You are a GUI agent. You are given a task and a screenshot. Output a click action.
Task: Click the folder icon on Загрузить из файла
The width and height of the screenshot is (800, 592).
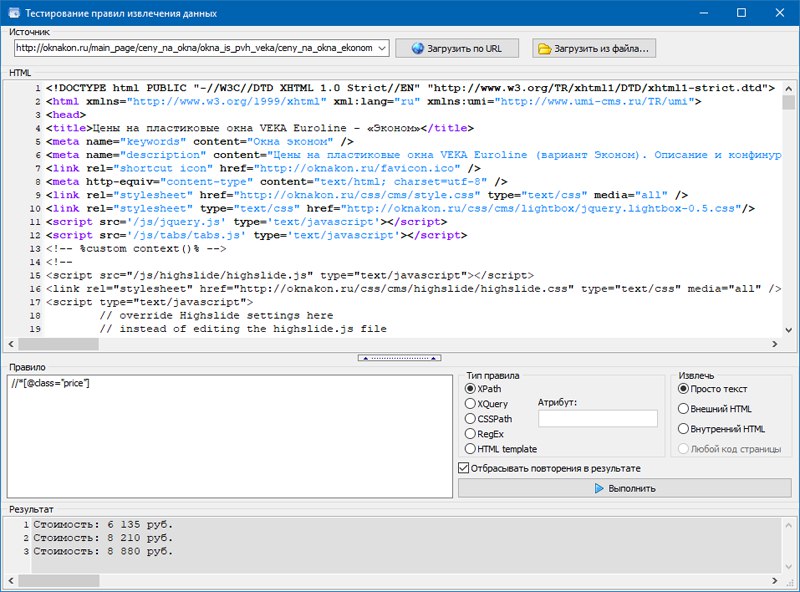point(545,48)
